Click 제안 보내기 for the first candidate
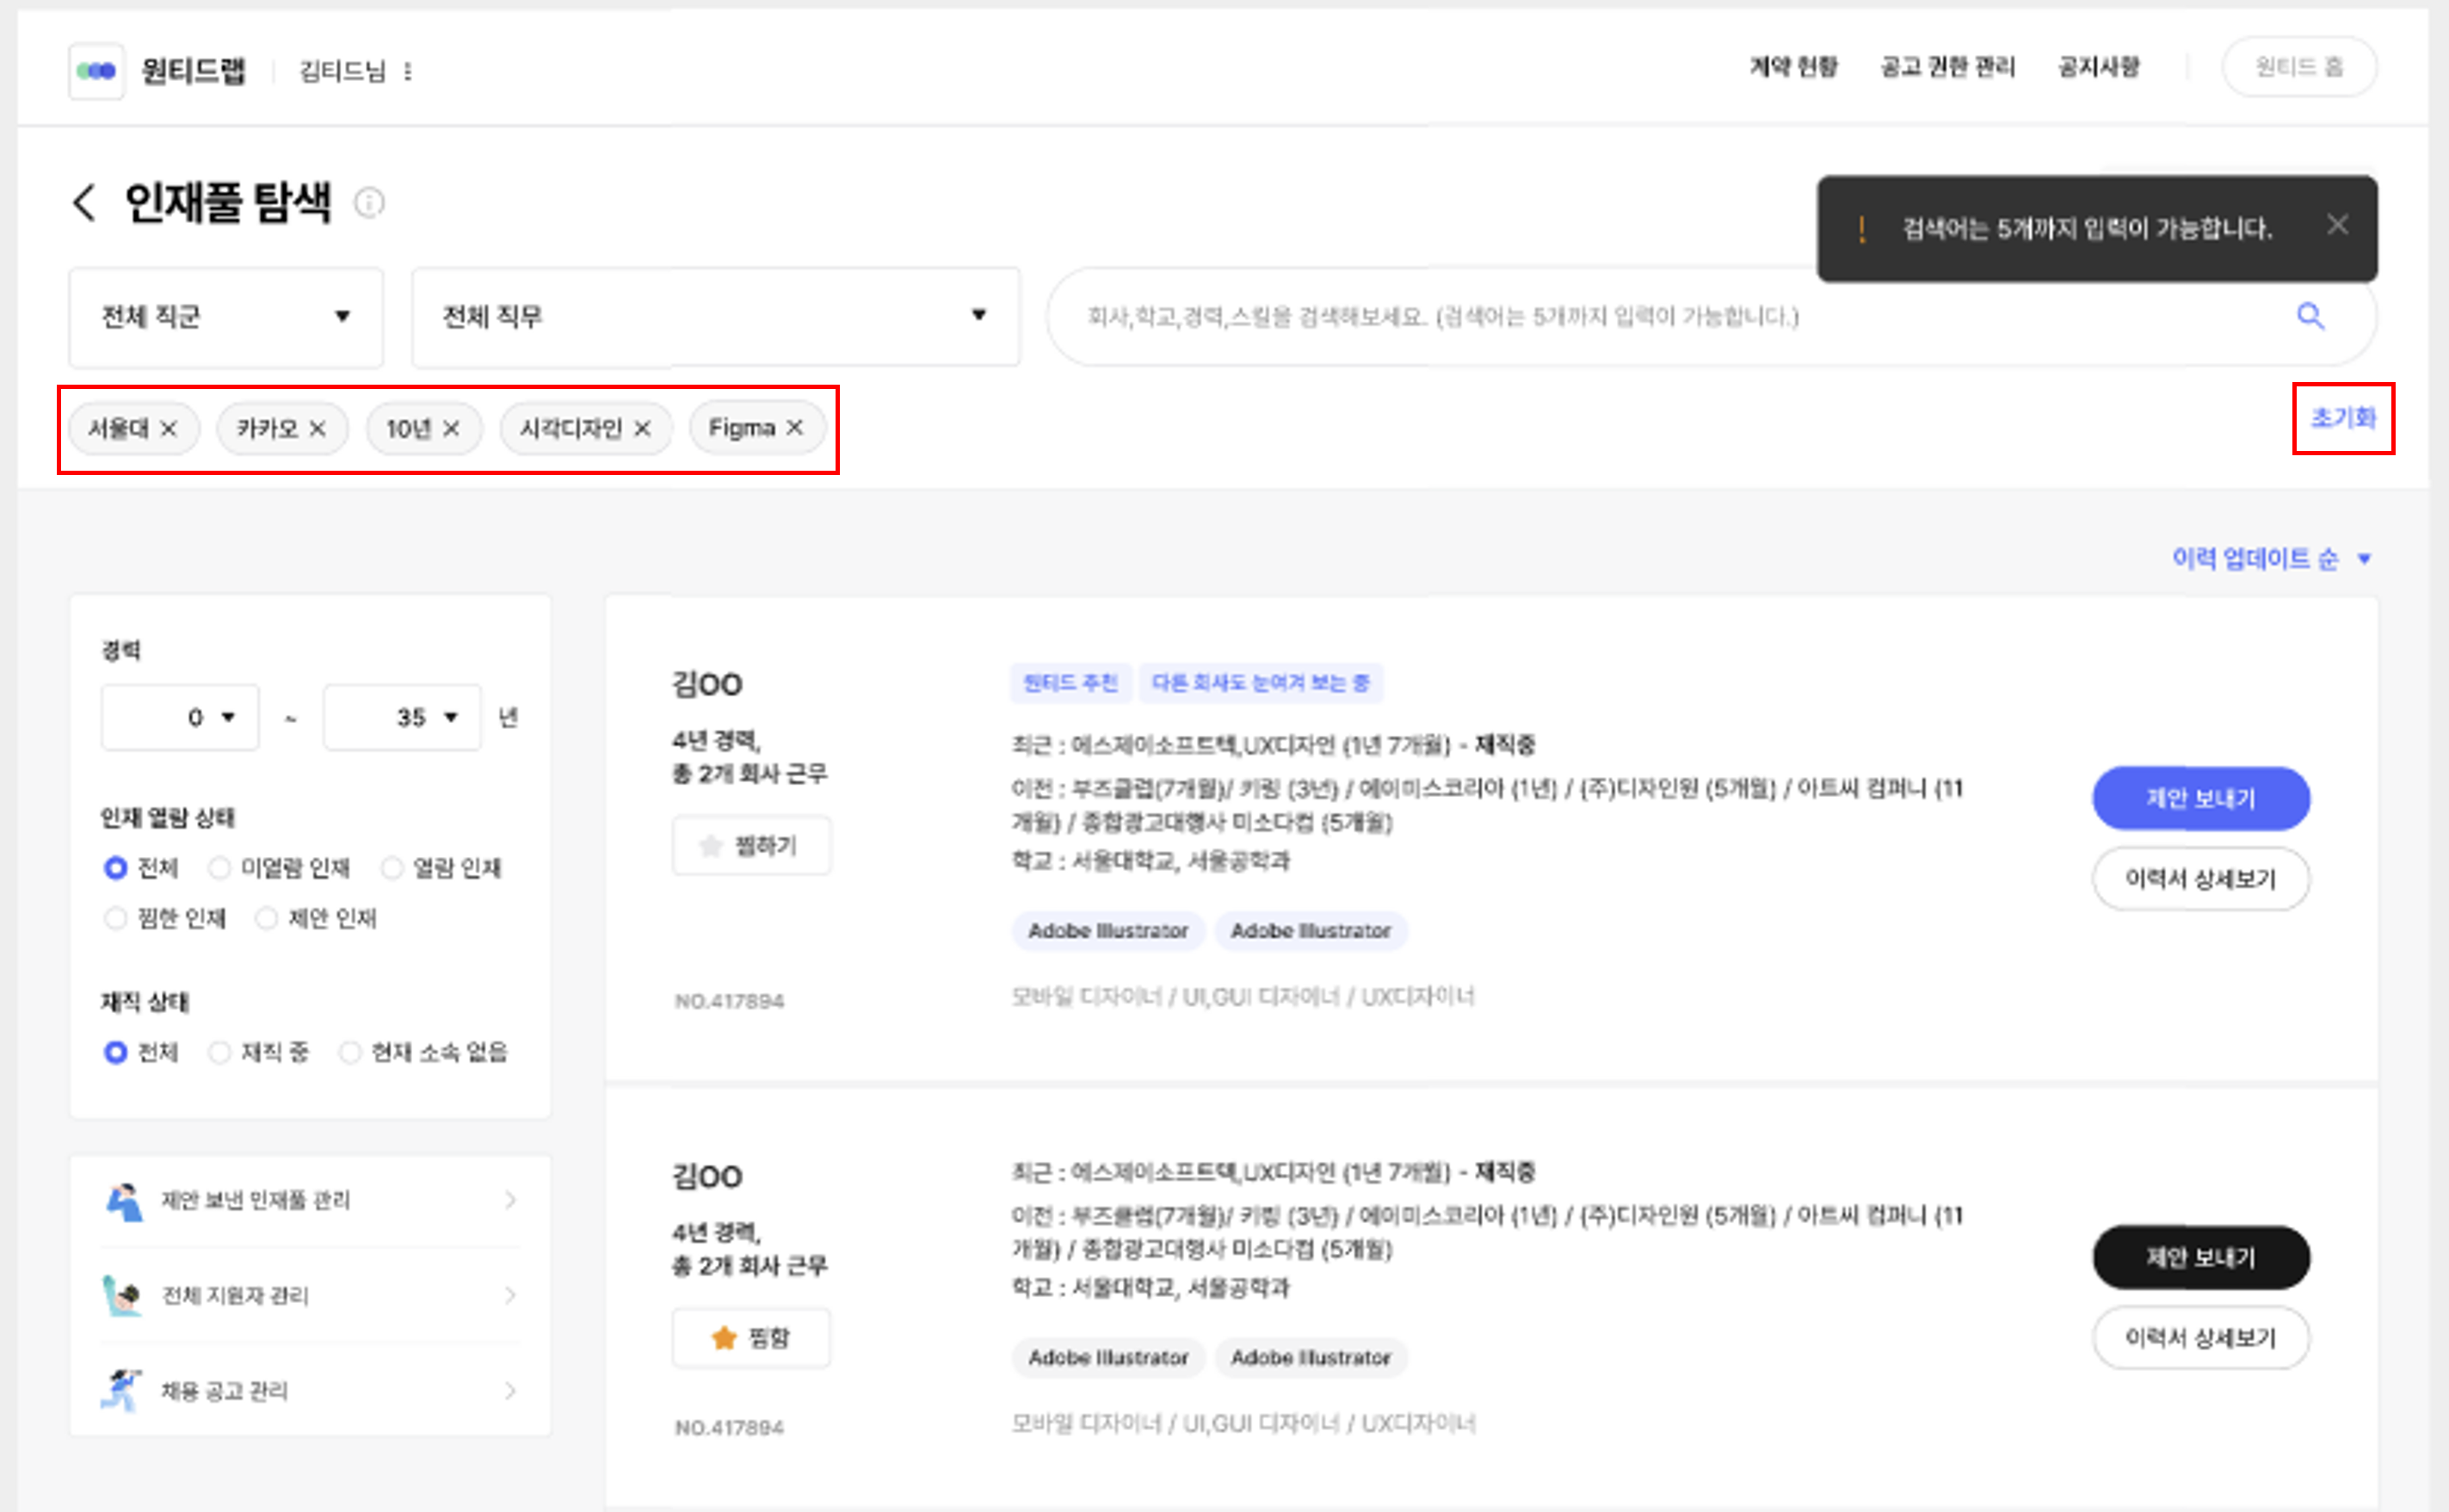Viewport: 2449px width, 1512px height. (2200, 798)
